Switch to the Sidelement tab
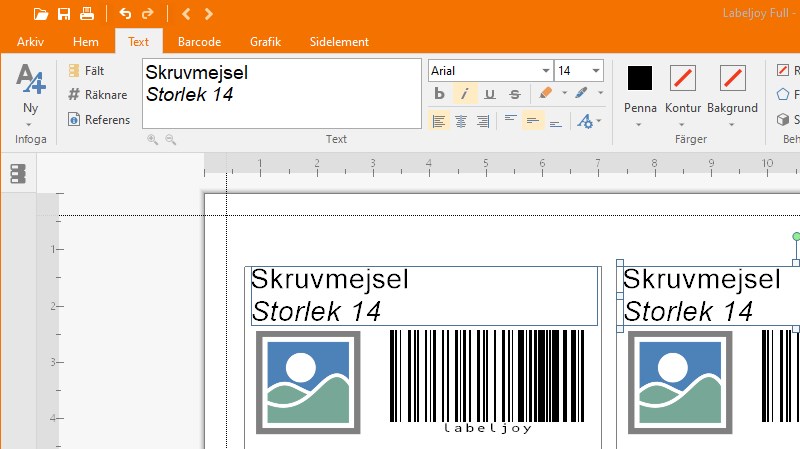800x449 pixels. point(339,42)
